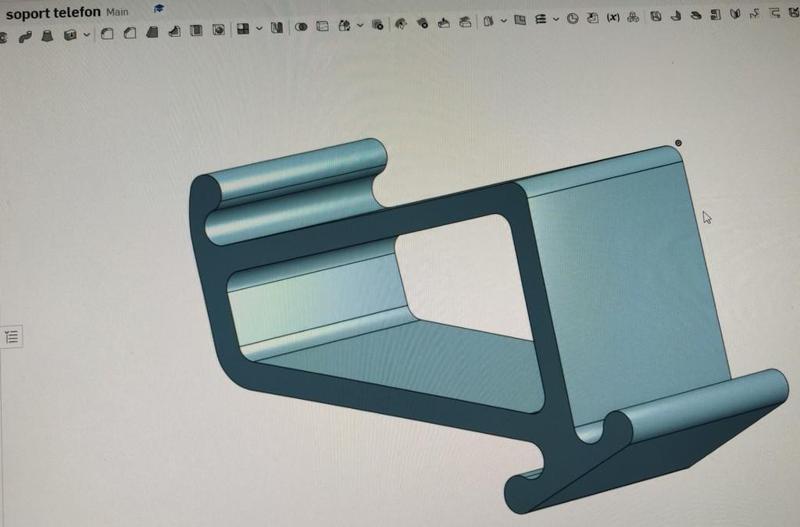This screenshot has width=800, height=527.
Task: Select the Composite part tool
Action: (x=633, y=17)
